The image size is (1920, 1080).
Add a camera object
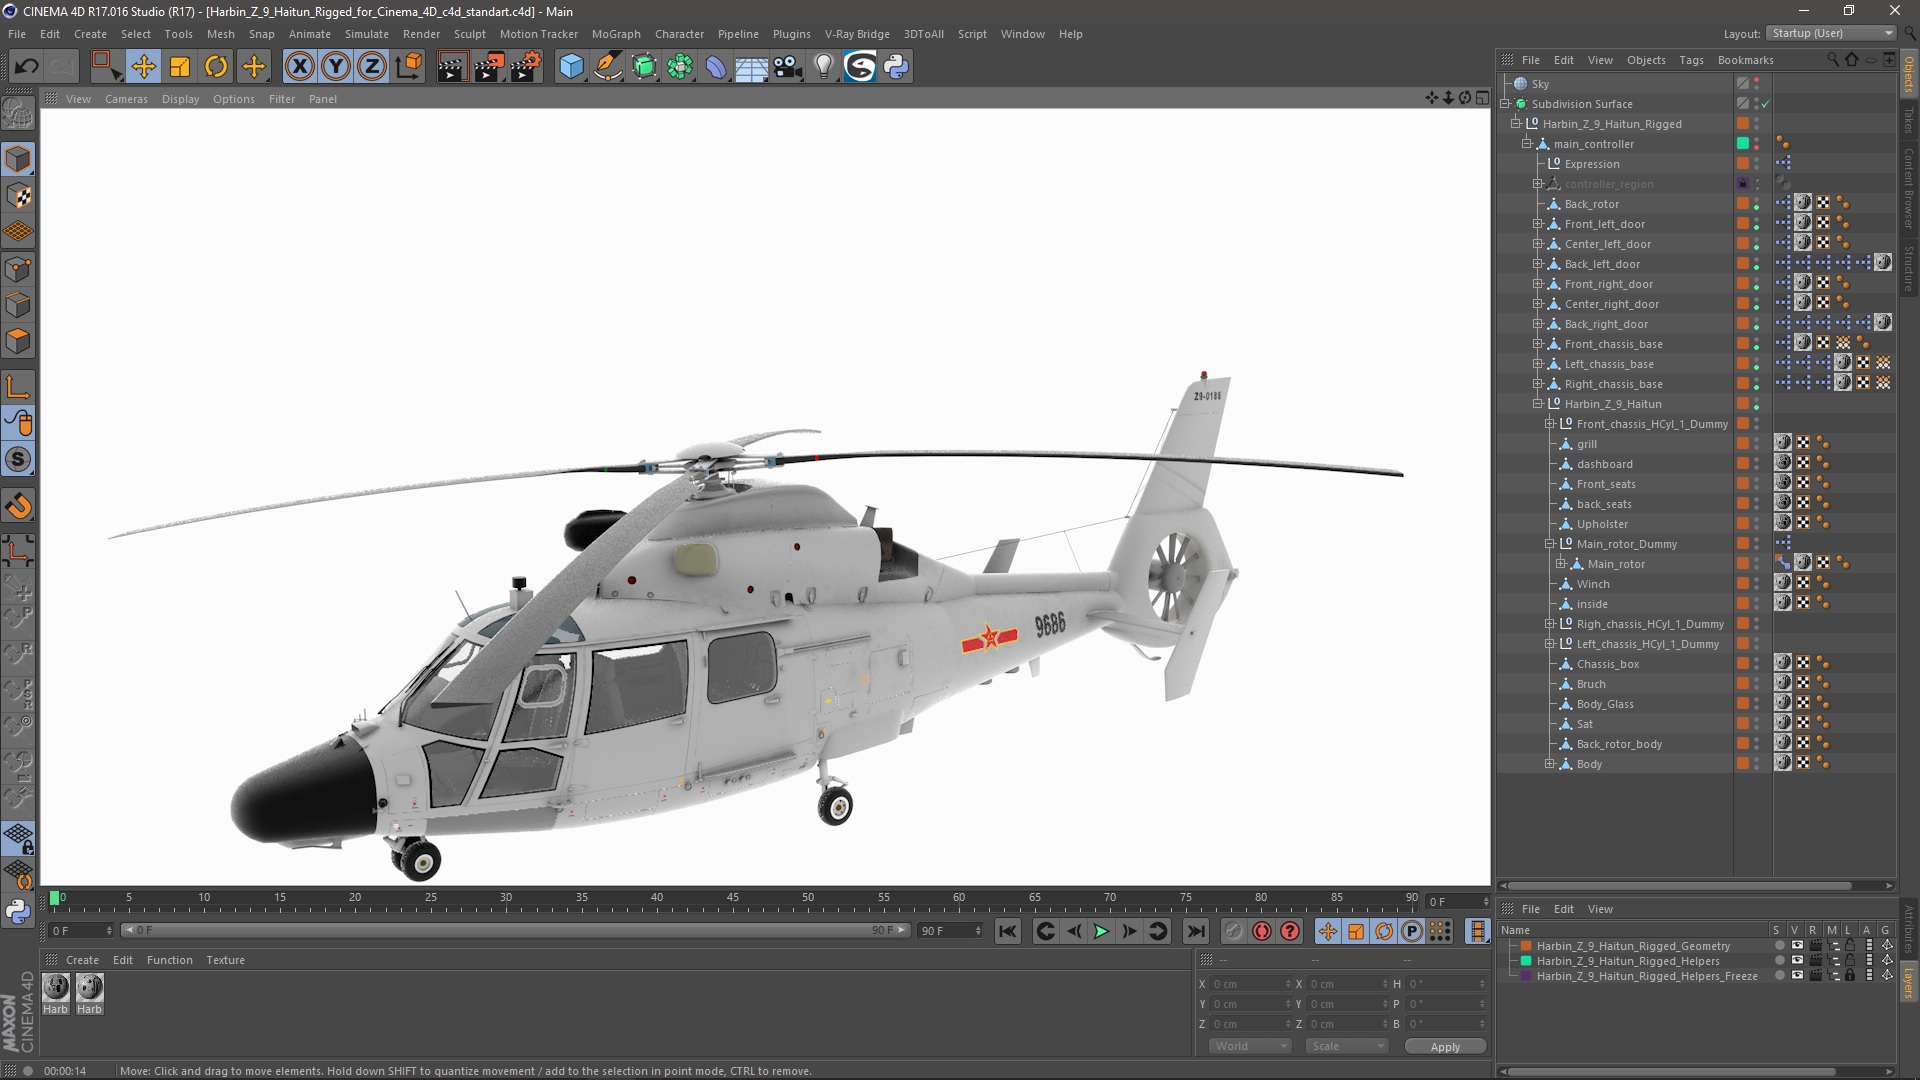click(x=788, y=67)
